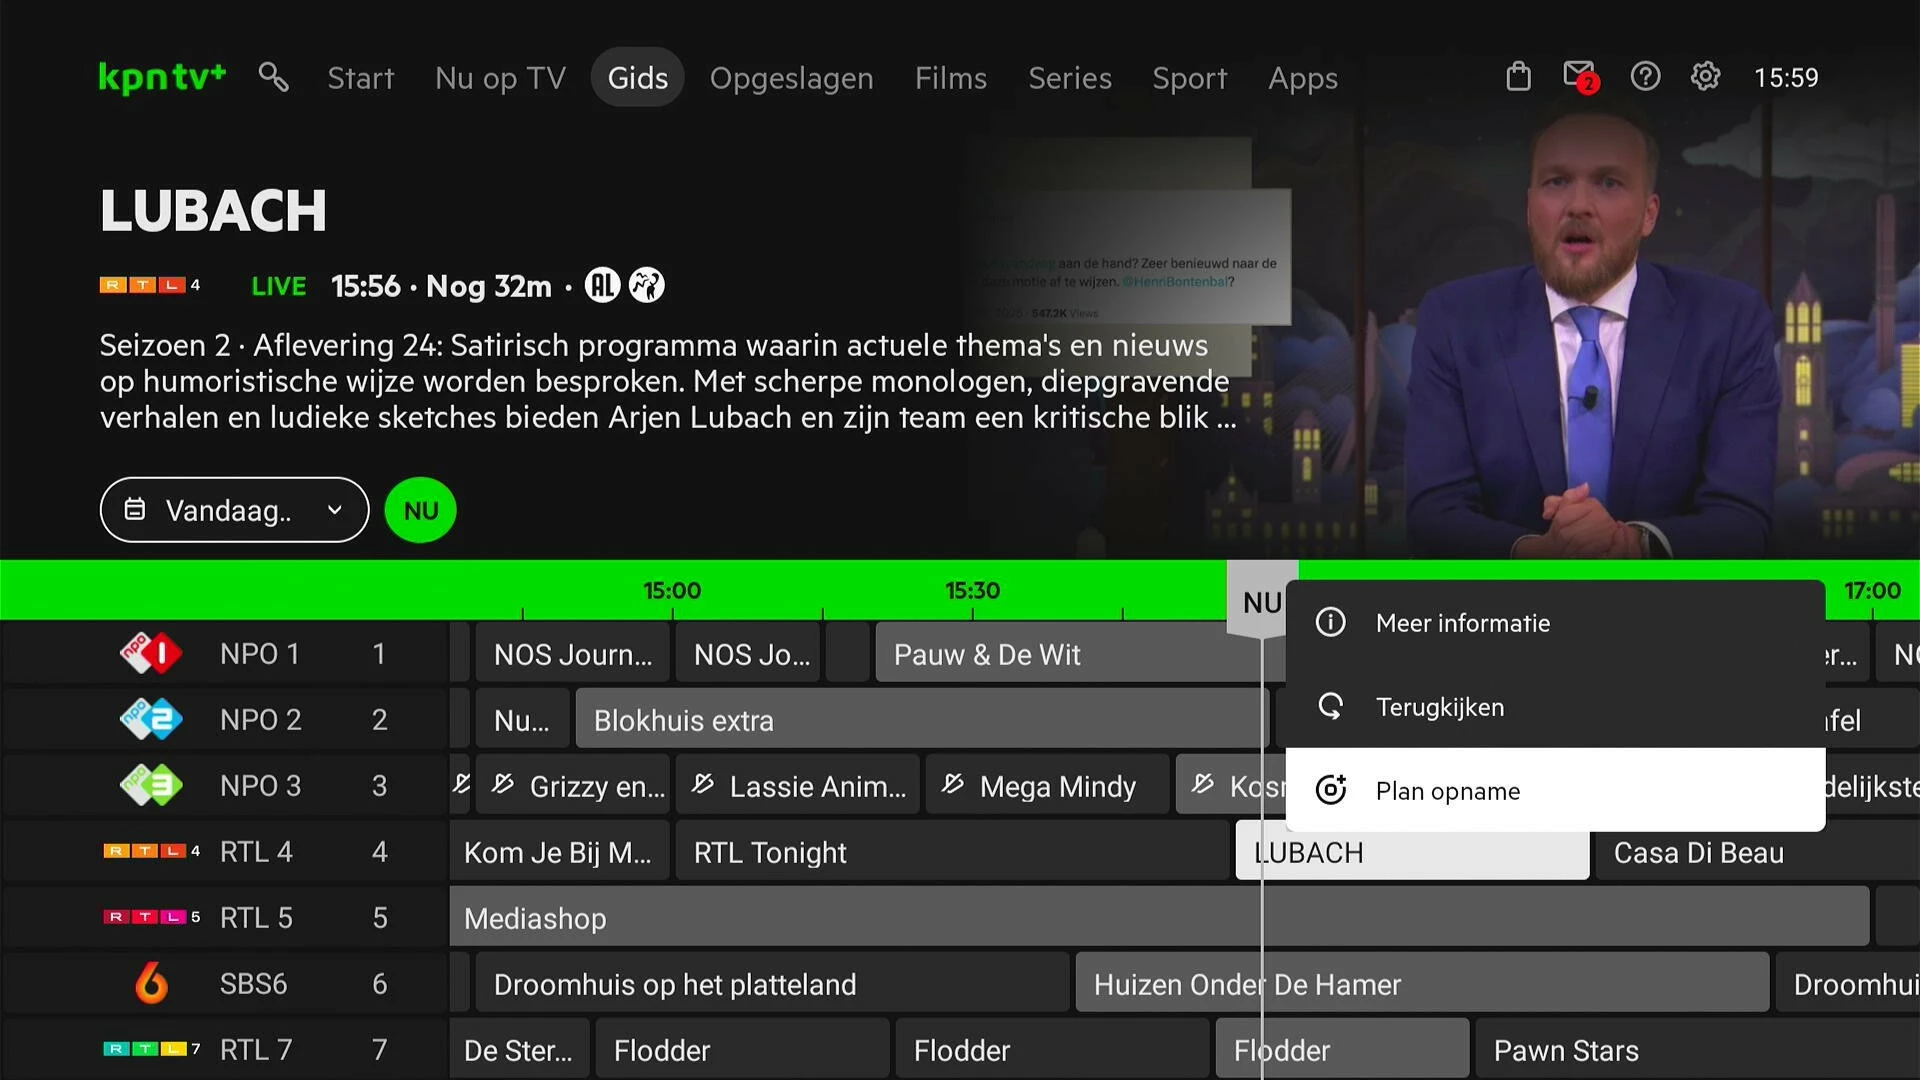Viewport: 1920px width, 1080px height.
Task: Click the kpn tv+ logo
Action: pos(163,77)
